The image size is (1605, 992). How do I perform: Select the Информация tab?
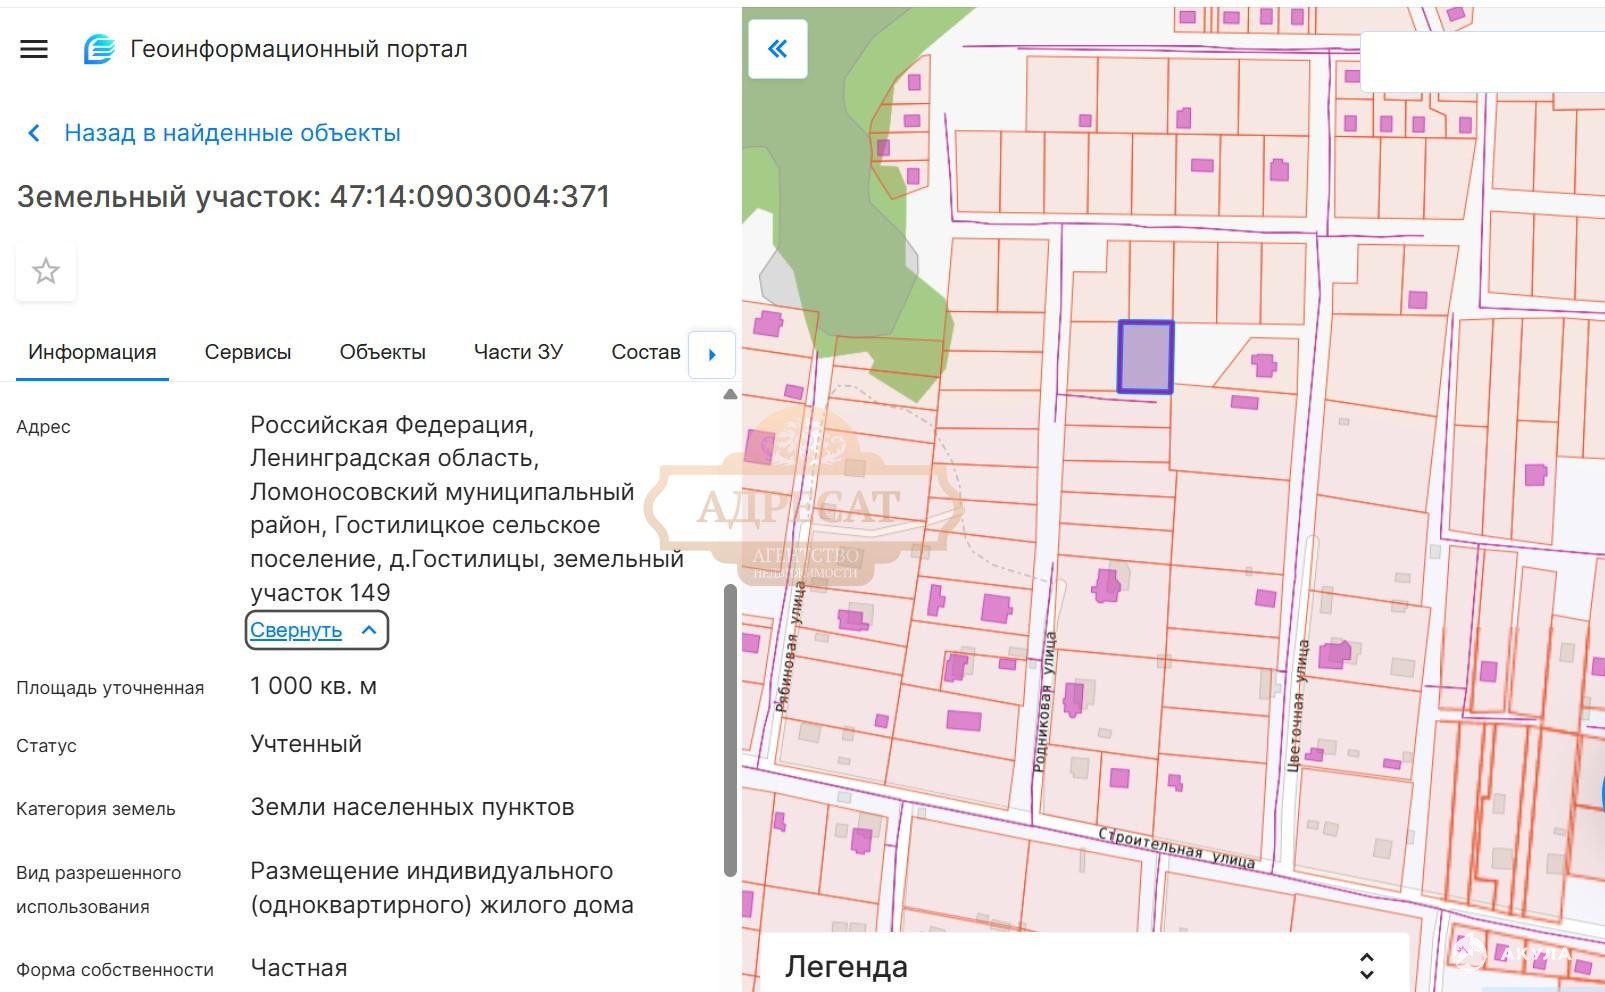[x=92, y=352]
